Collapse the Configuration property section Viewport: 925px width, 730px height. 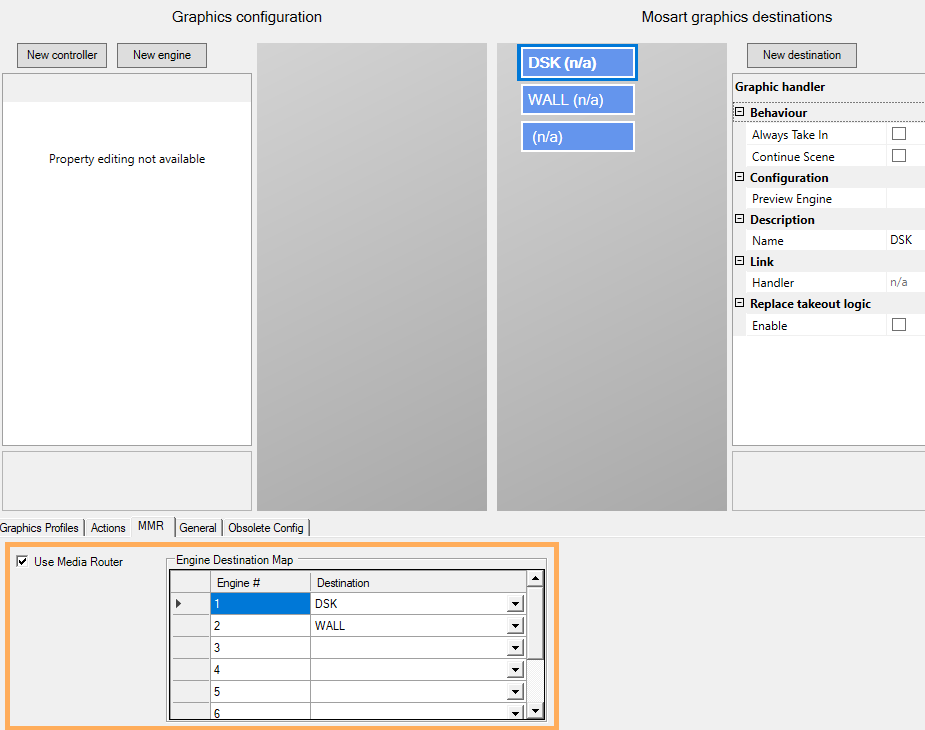tap(740, 178)
